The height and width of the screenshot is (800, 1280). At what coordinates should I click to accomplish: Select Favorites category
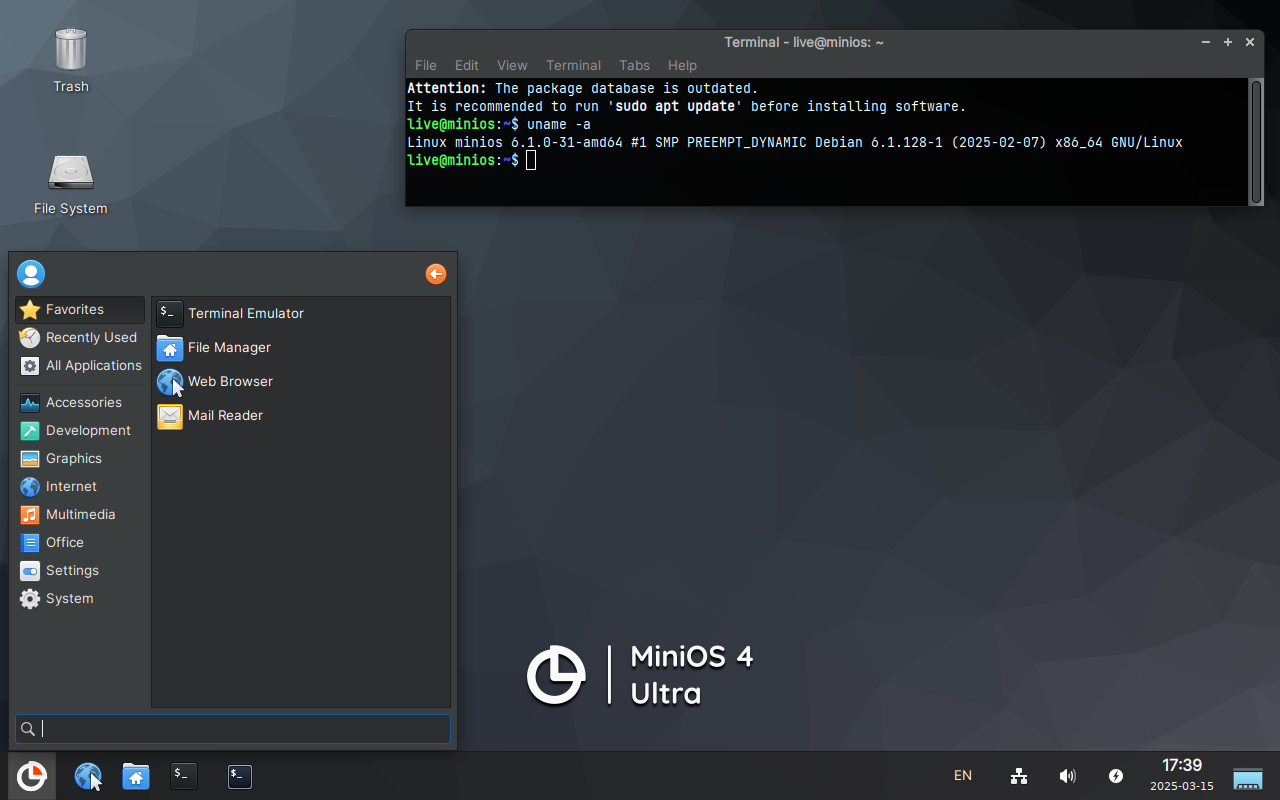(80, 310)
